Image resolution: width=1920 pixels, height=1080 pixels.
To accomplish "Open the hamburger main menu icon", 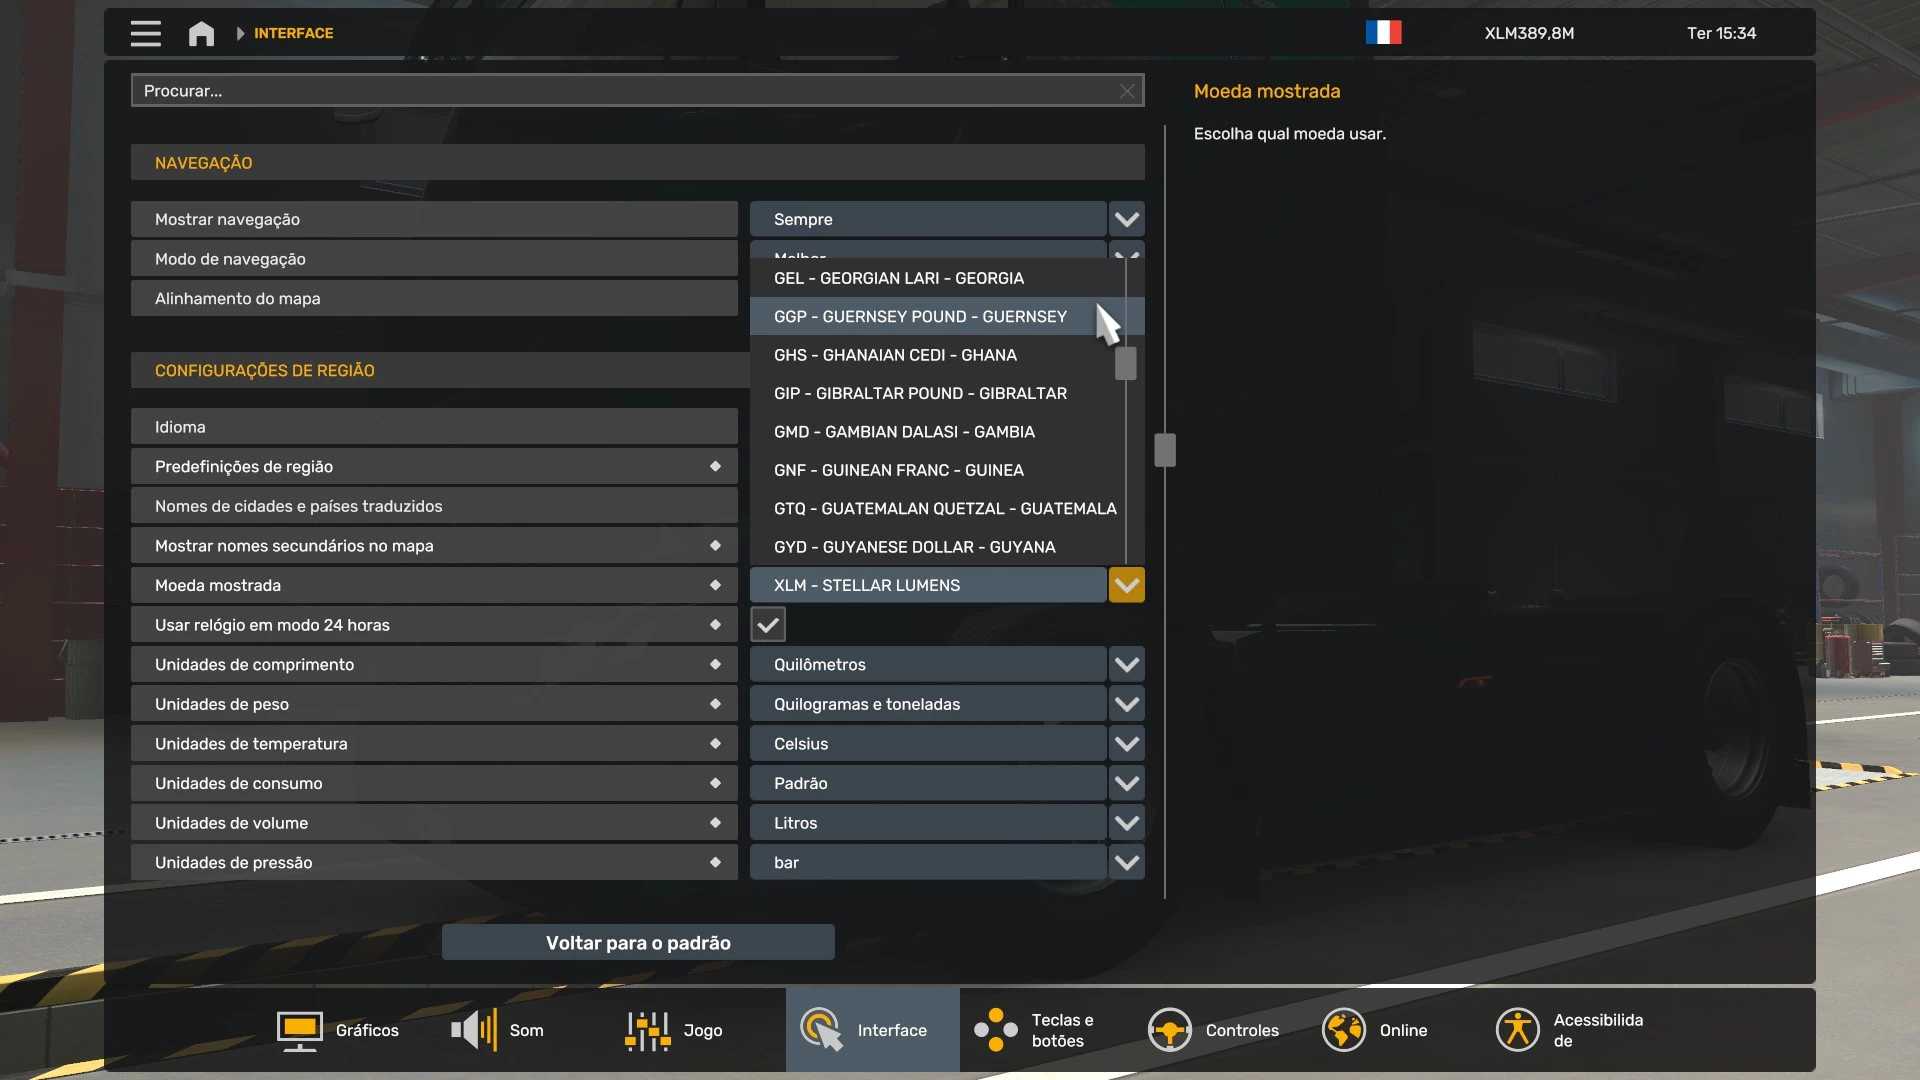I will pyautogui.click(x=145, y=33).
